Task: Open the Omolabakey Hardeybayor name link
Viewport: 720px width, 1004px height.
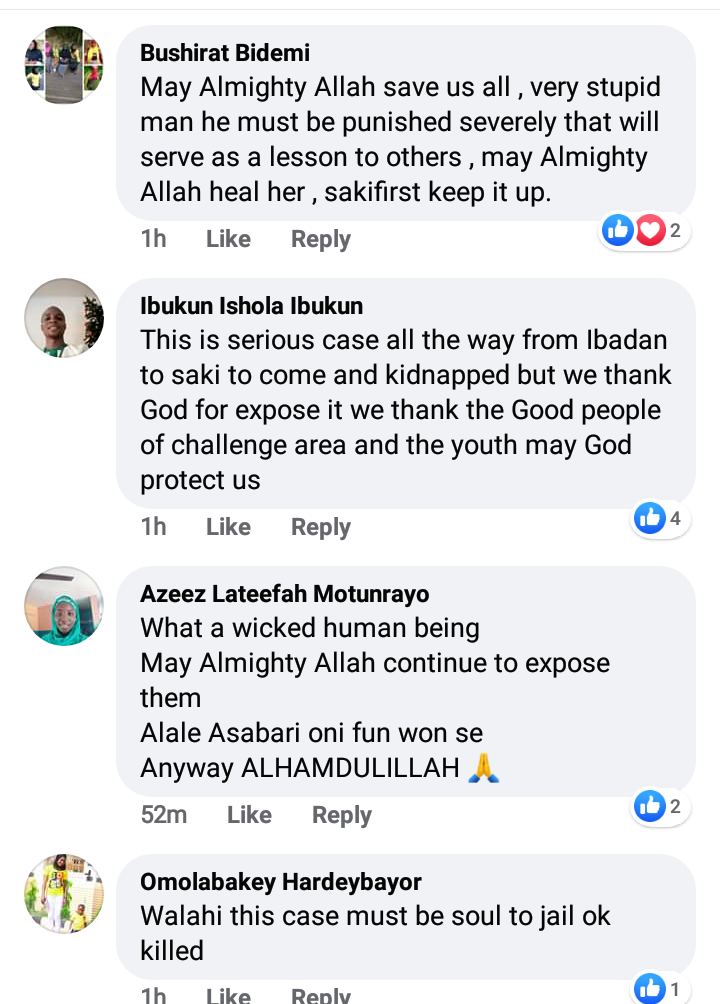Action: (281, 882)
